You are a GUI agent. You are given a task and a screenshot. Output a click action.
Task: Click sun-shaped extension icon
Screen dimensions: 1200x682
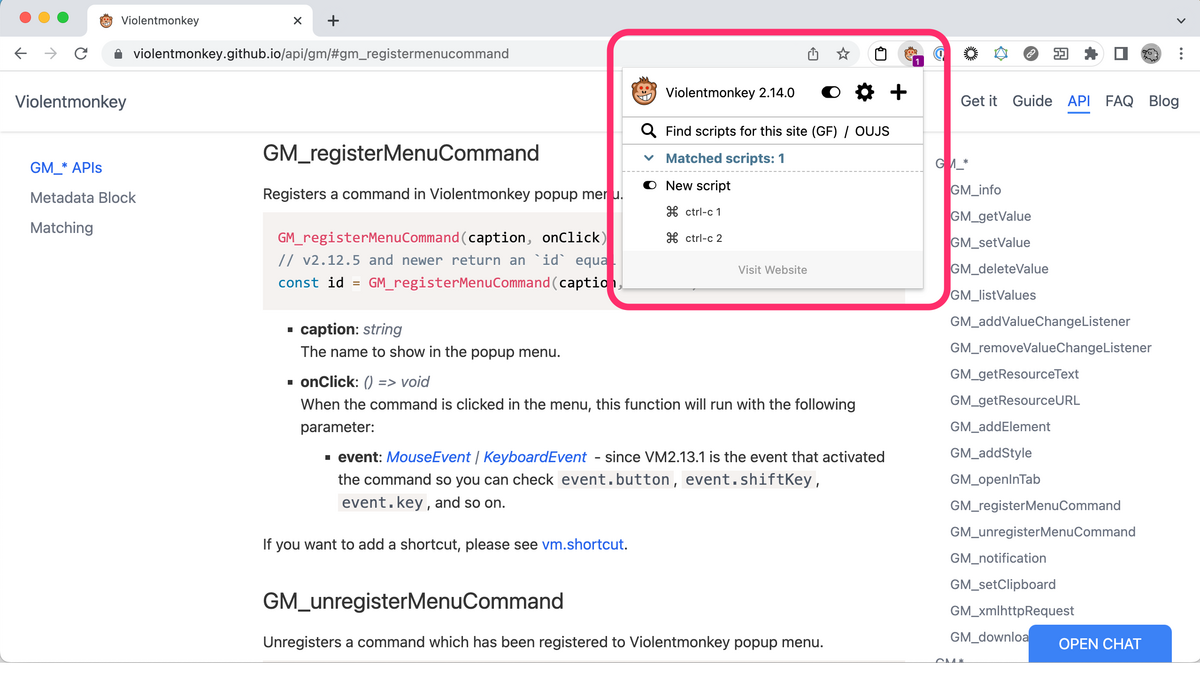[x=970, y=54]
